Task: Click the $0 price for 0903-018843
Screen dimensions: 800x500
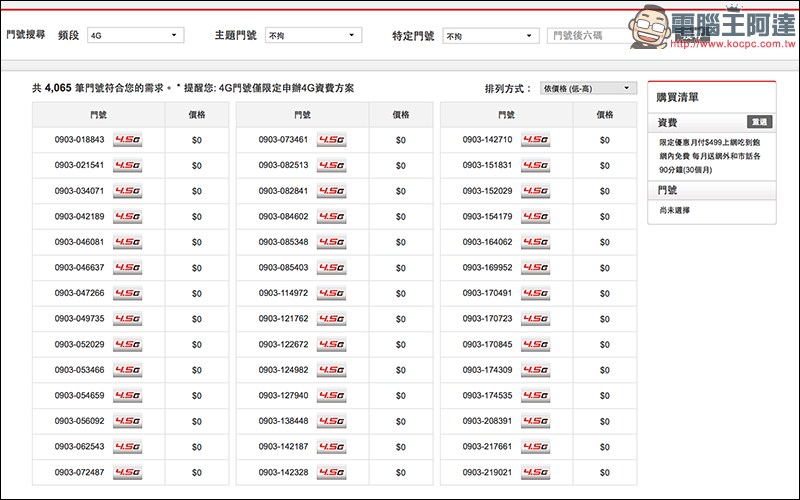Action: [x=197, y=140]
